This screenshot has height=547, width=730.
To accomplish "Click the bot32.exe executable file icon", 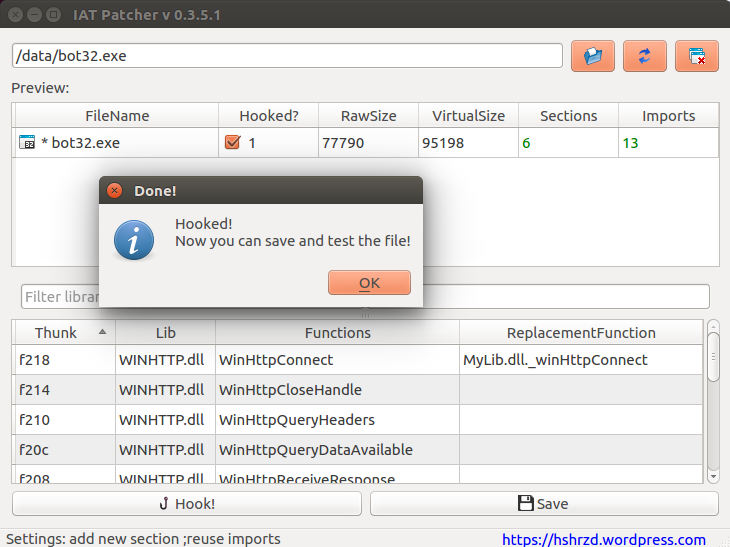I will (27, 143).
